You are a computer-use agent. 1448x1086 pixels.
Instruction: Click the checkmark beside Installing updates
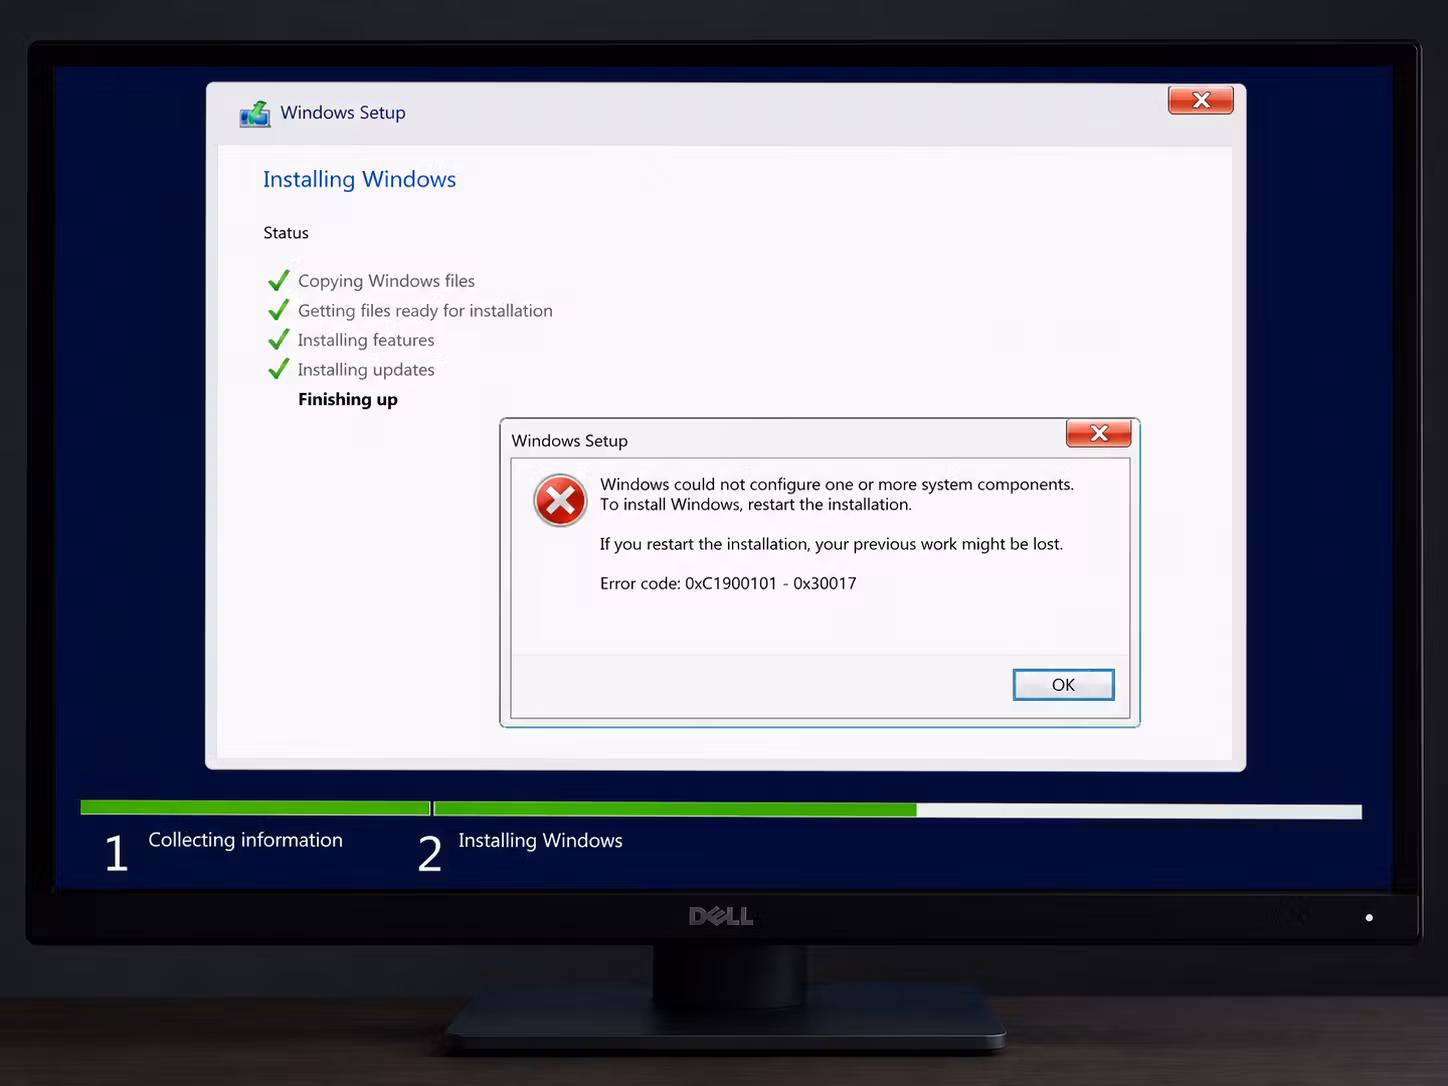tap(279, 369)
